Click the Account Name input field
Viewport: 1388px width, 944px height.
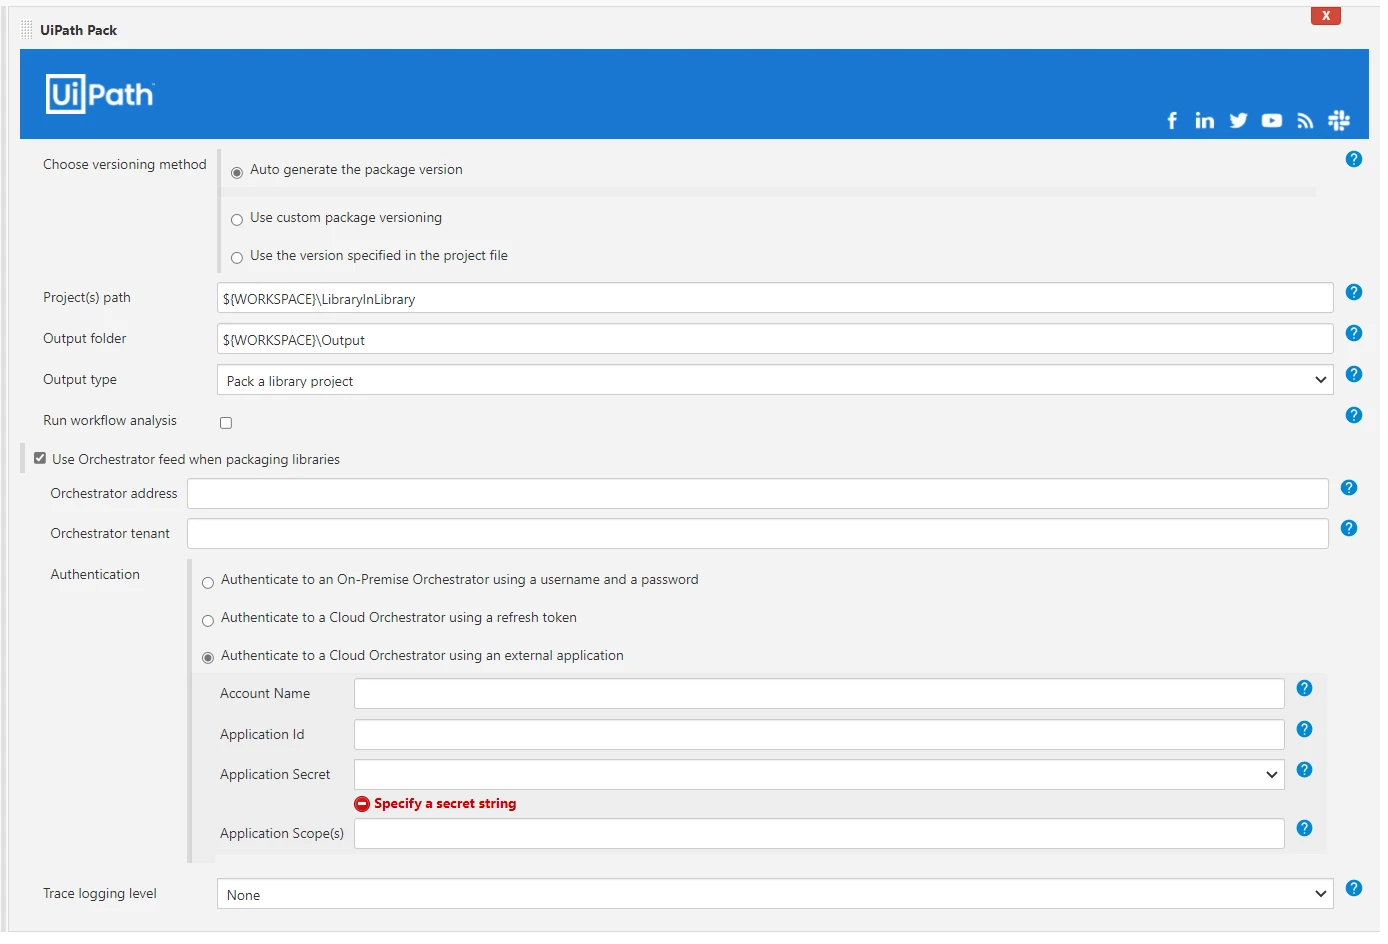[x=819, y=693]
